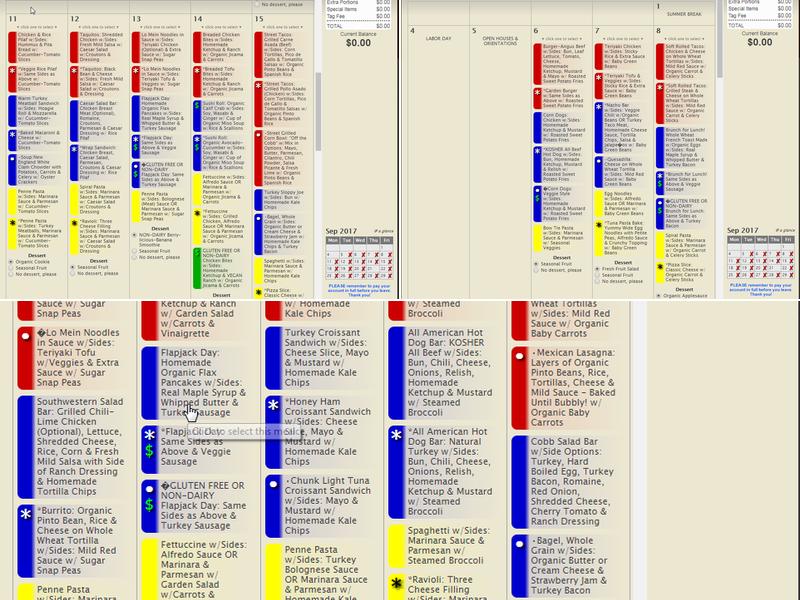The width and height of the screenshot is (800, 600).
Task: Click the sun icon on Tuna Pasta Bake
Action: [x=600, y=223]
